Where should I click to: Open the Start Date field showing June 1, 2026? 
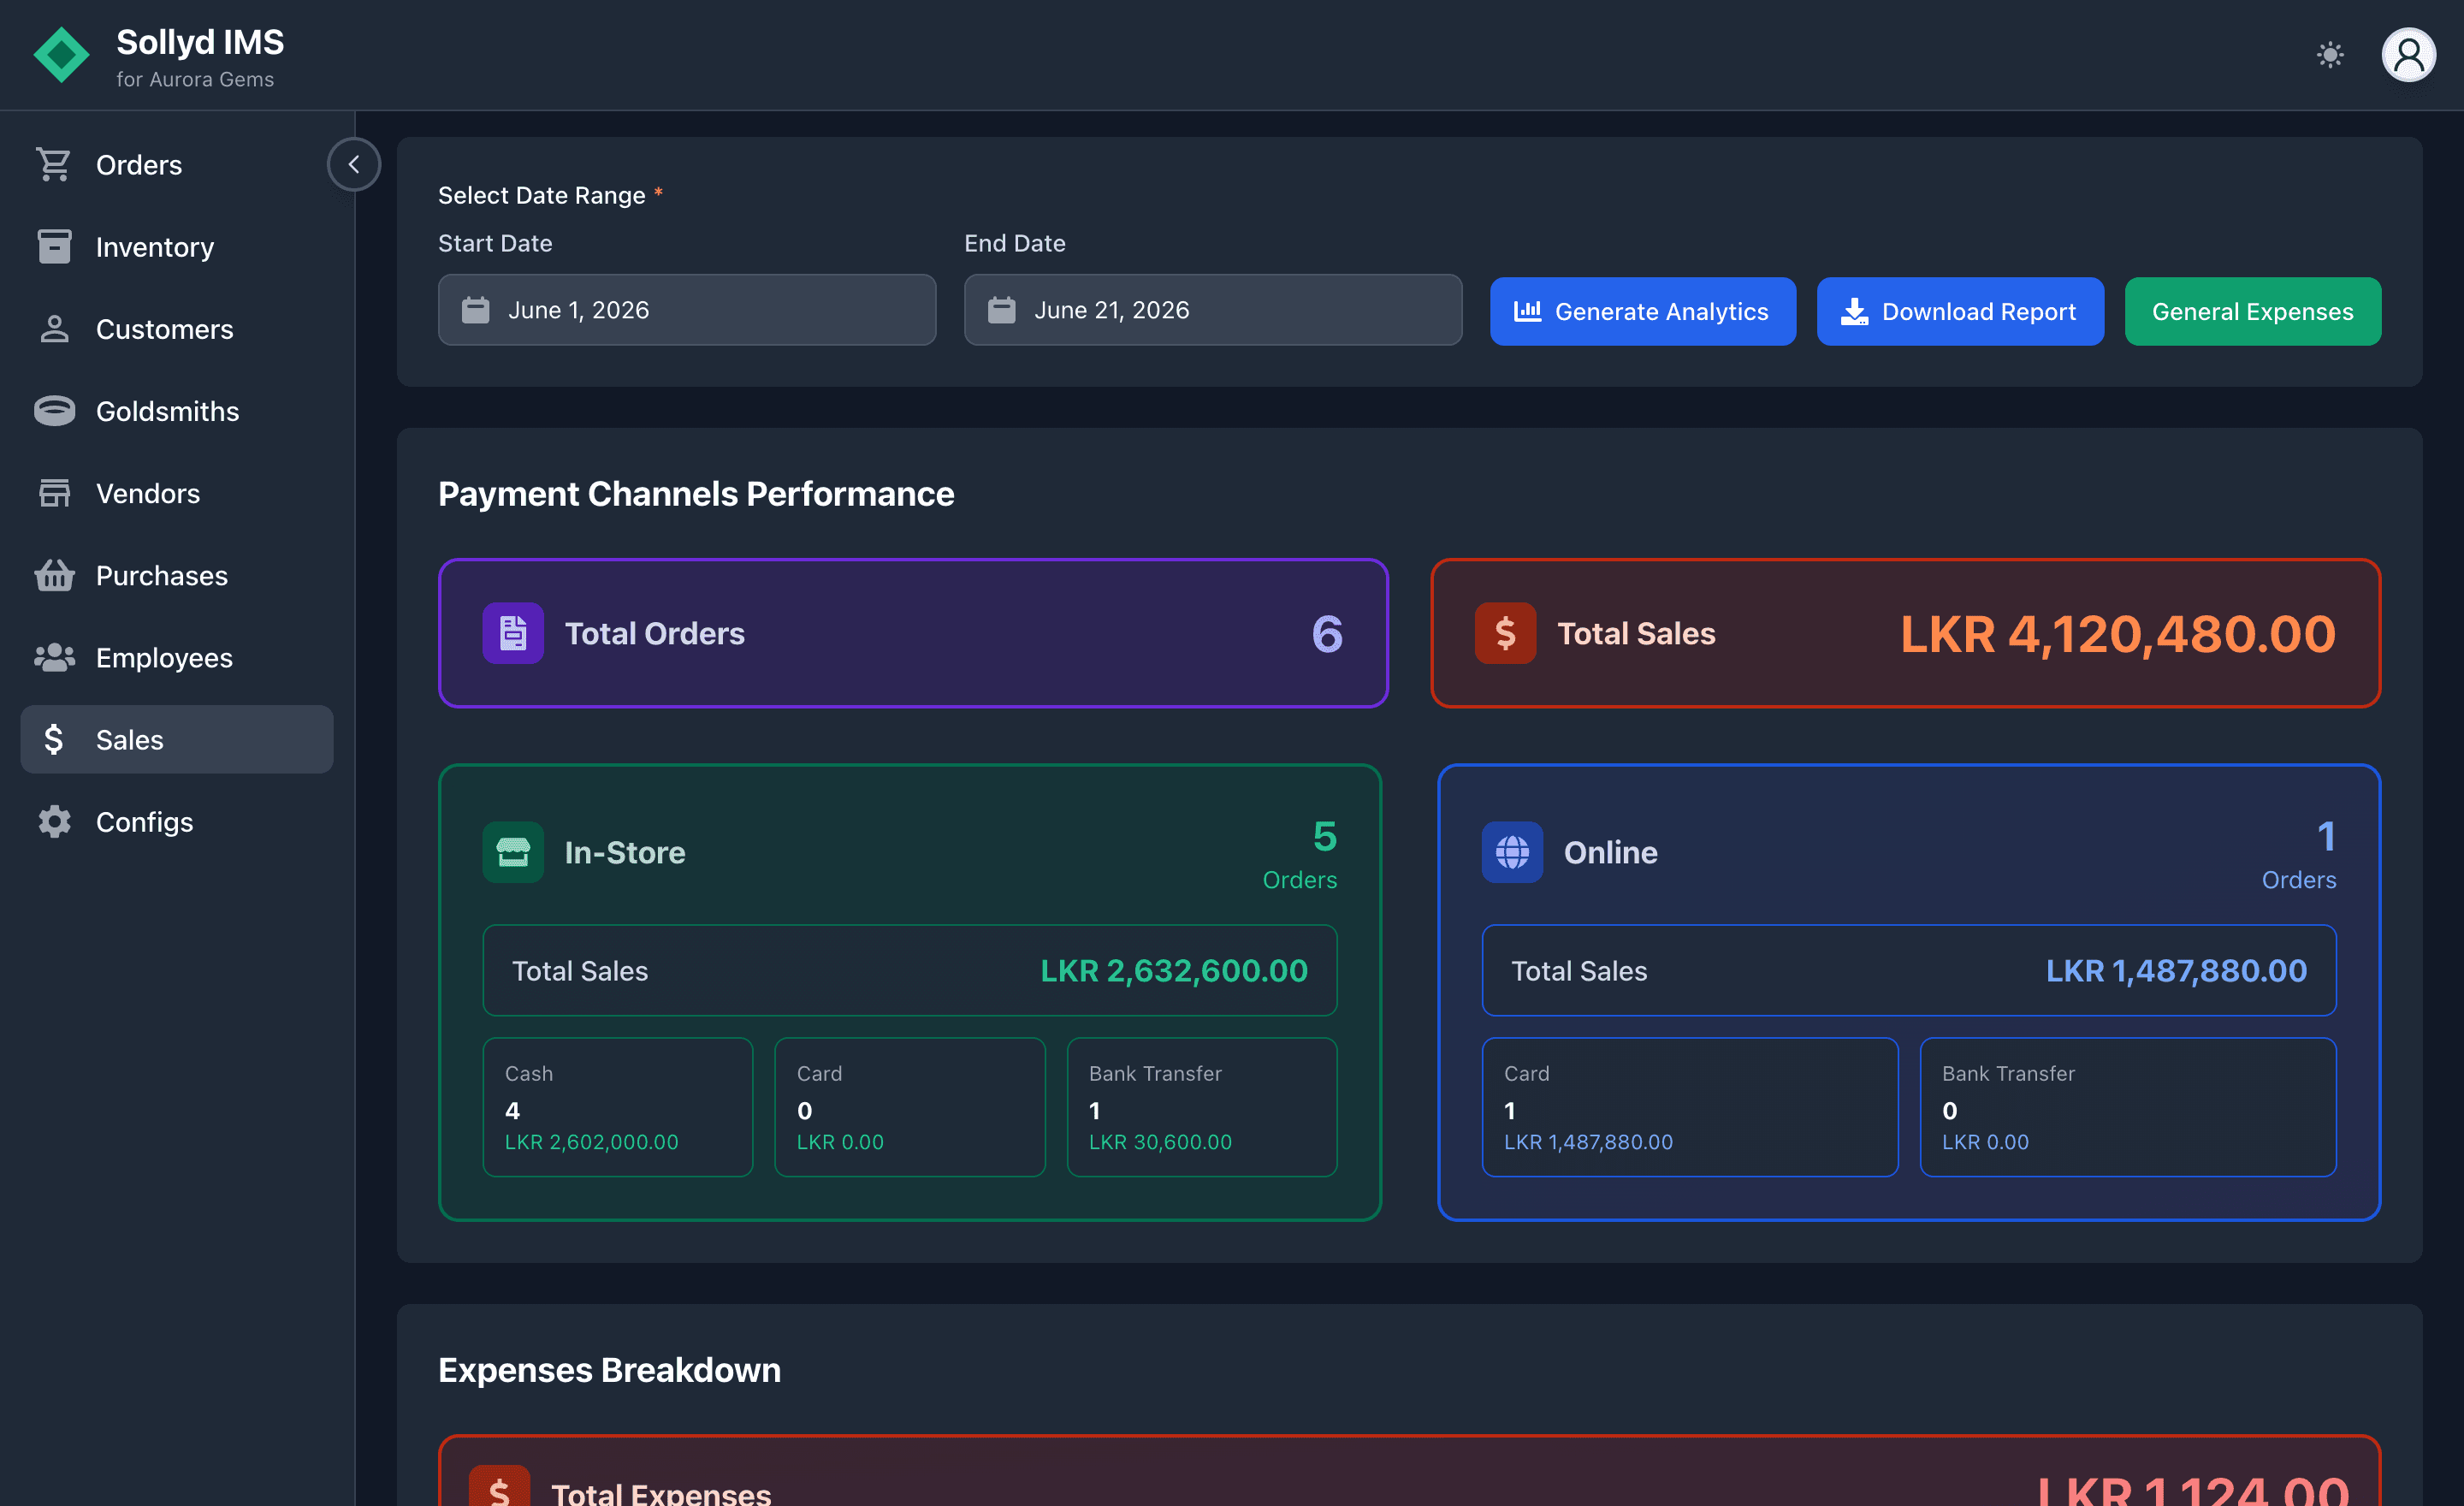(687, 310)
